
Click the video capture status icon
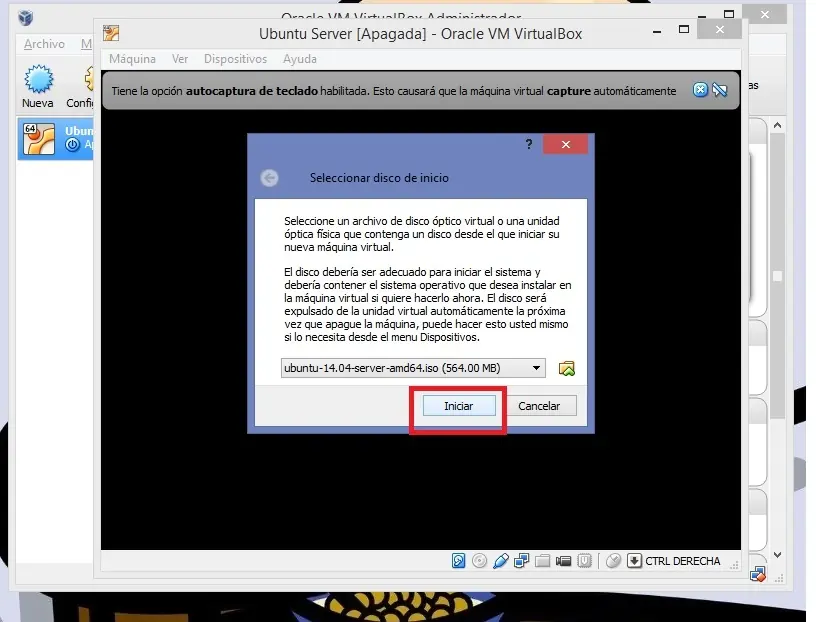pos(563,561)
